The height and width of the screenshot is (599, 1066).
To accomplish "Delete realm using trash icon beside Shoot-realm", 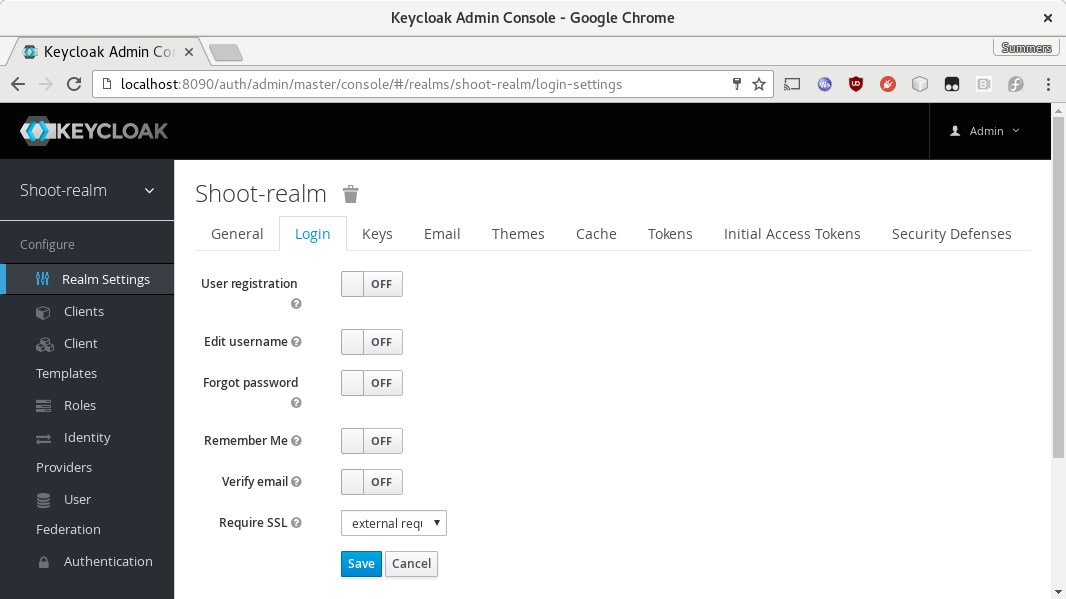I will pos(351,194).
